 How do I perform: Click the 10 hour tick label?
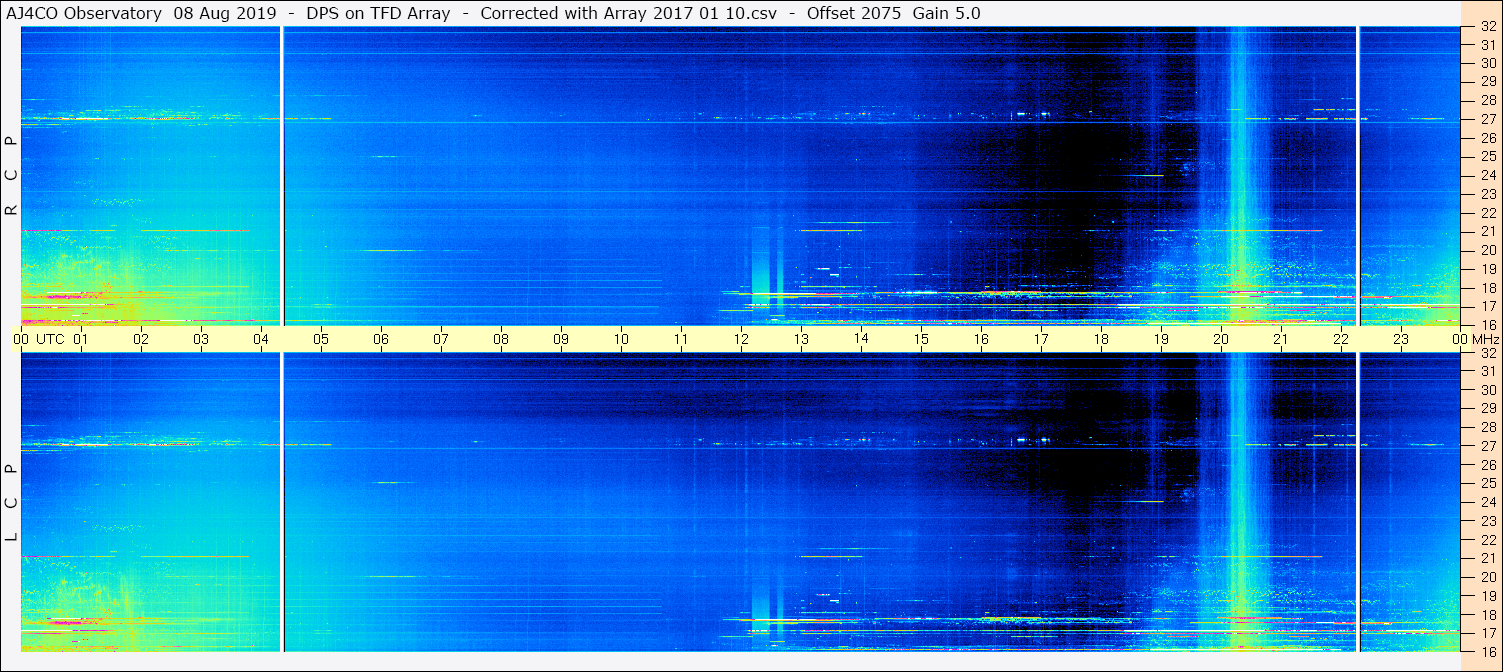click(x=621, y=339)
